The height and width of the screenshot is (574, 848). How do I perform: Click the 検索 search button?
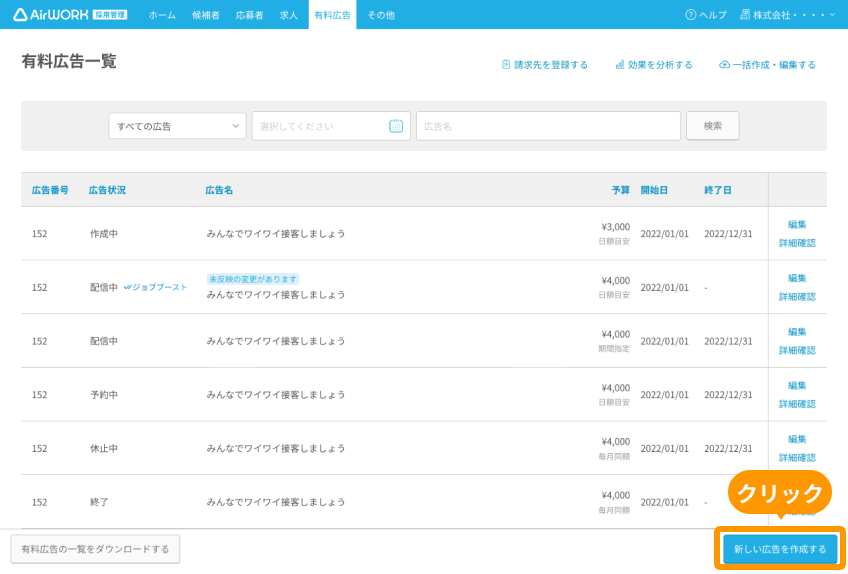pyautogui.click(x=713, y=126)
